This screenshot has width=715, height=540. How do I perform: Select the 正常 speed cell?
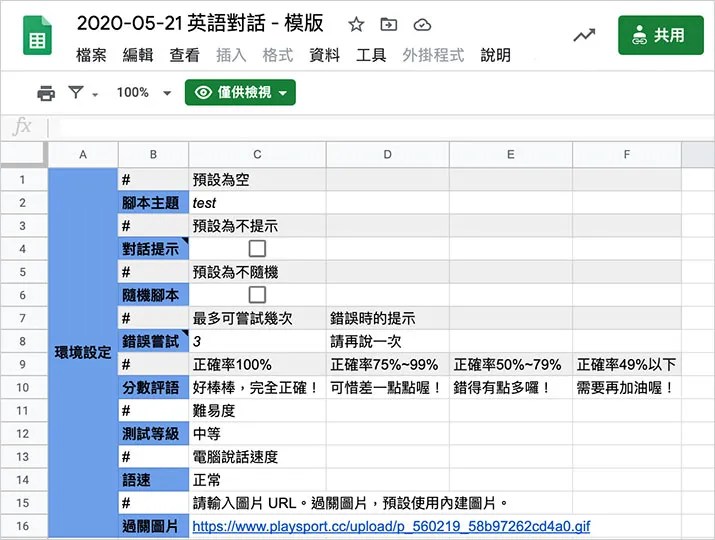[x=257, y=480]
